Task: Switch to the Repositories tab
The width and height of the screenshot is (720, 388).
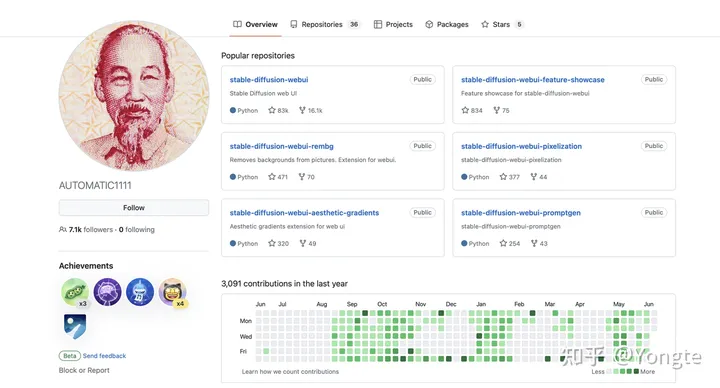Action: pyautogui.click(x=324, y=24)
